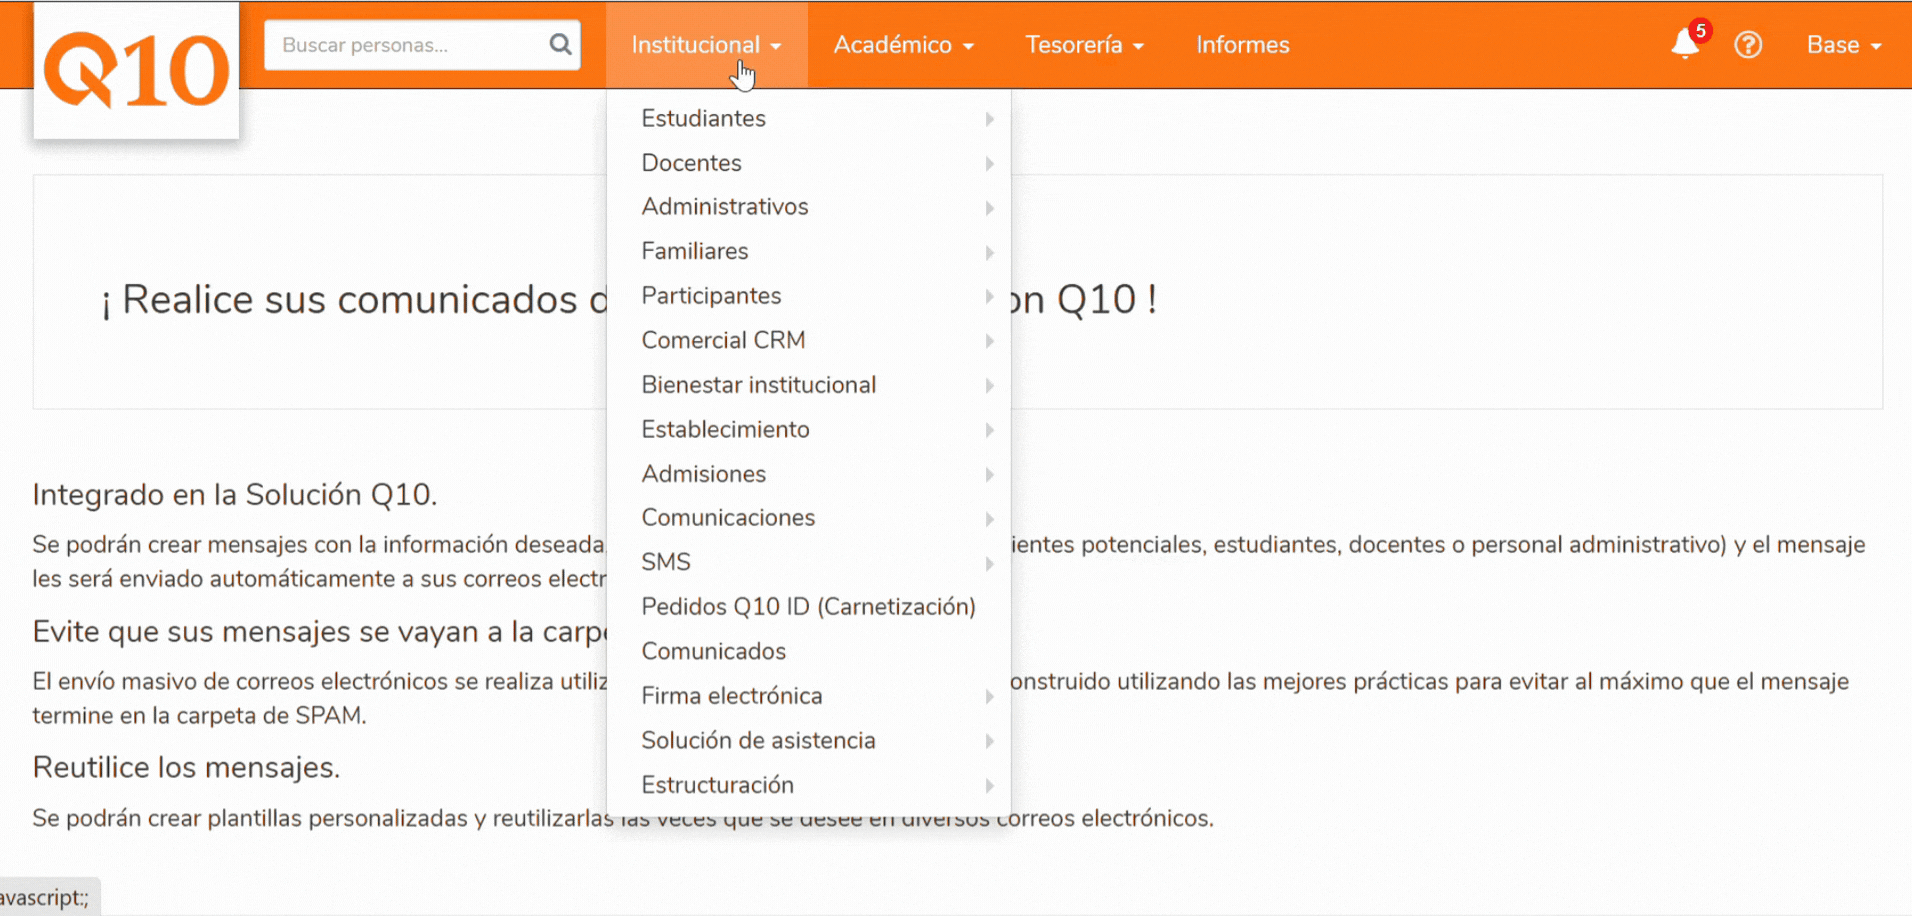Click the heading Reutilice los mensajes.

click(186, 767)
